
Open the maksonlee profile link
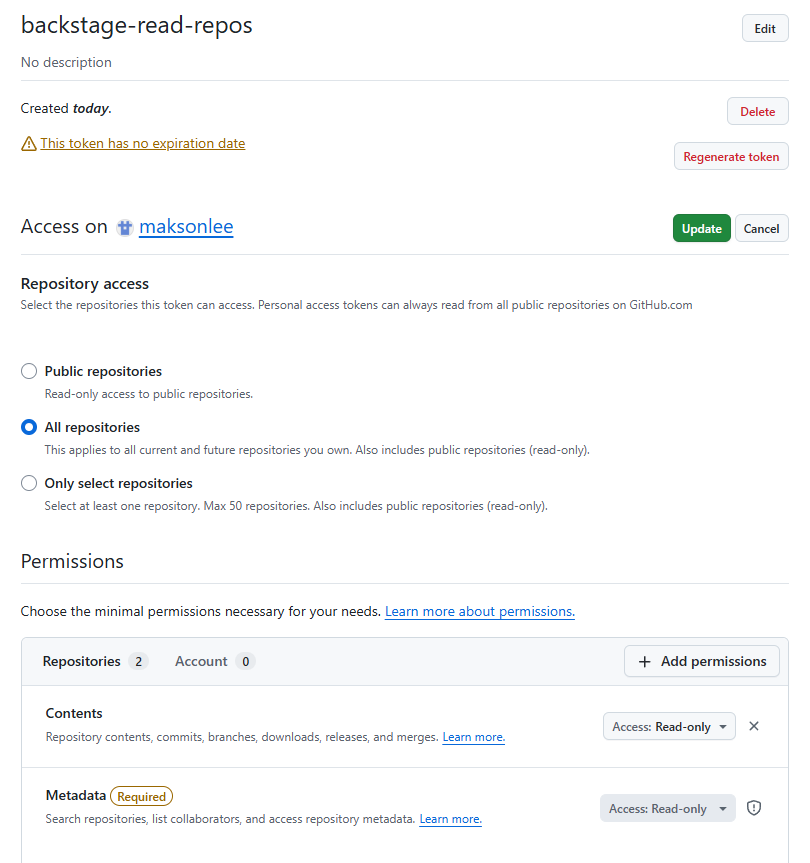point(186,227)
